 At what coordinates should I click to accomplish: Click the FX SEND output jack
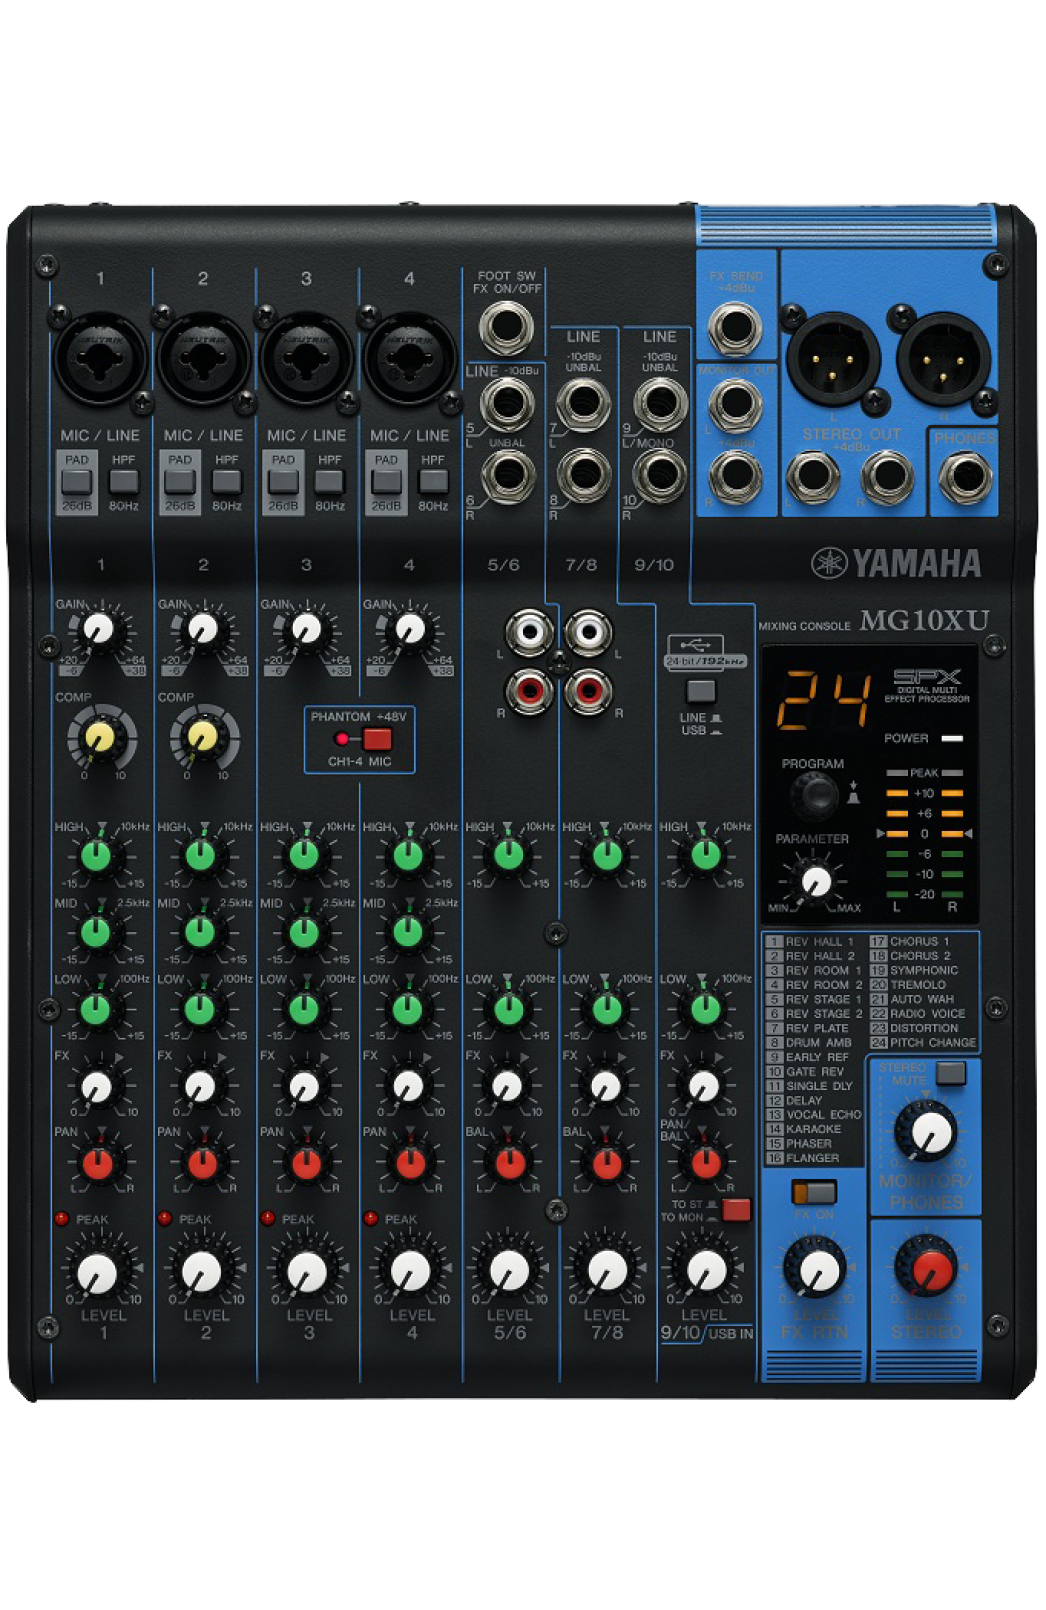(x=735, y=329)
